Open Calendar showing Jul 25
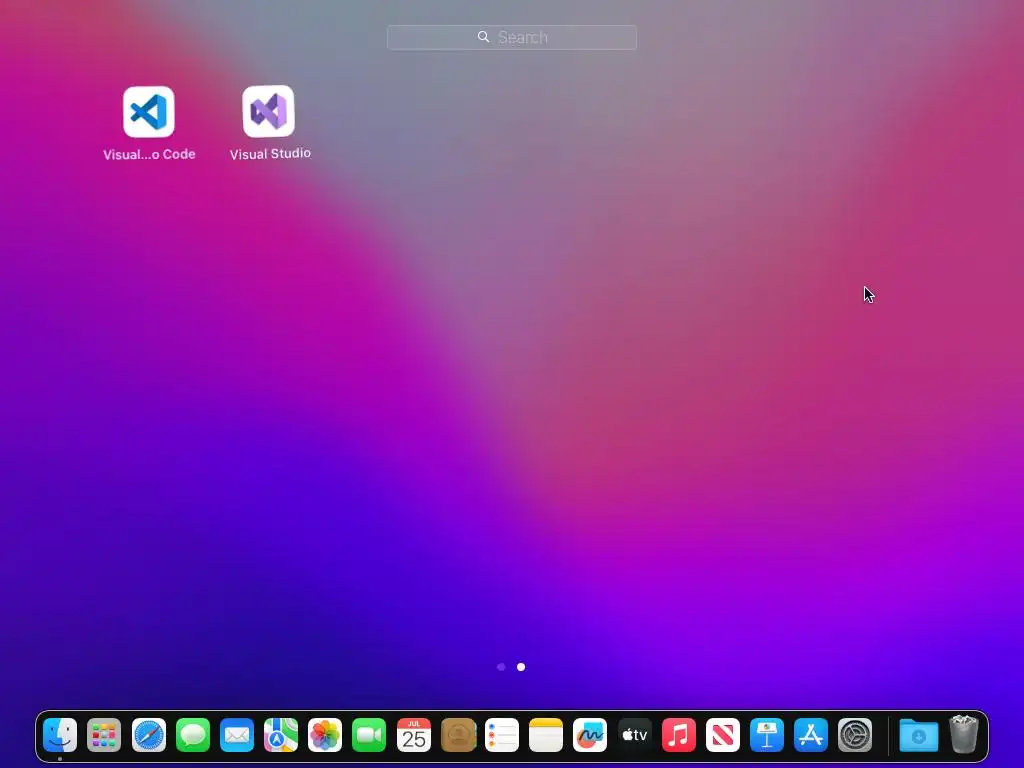The width and height of the screenshot is (1024, 768). (x=413, y=735)
